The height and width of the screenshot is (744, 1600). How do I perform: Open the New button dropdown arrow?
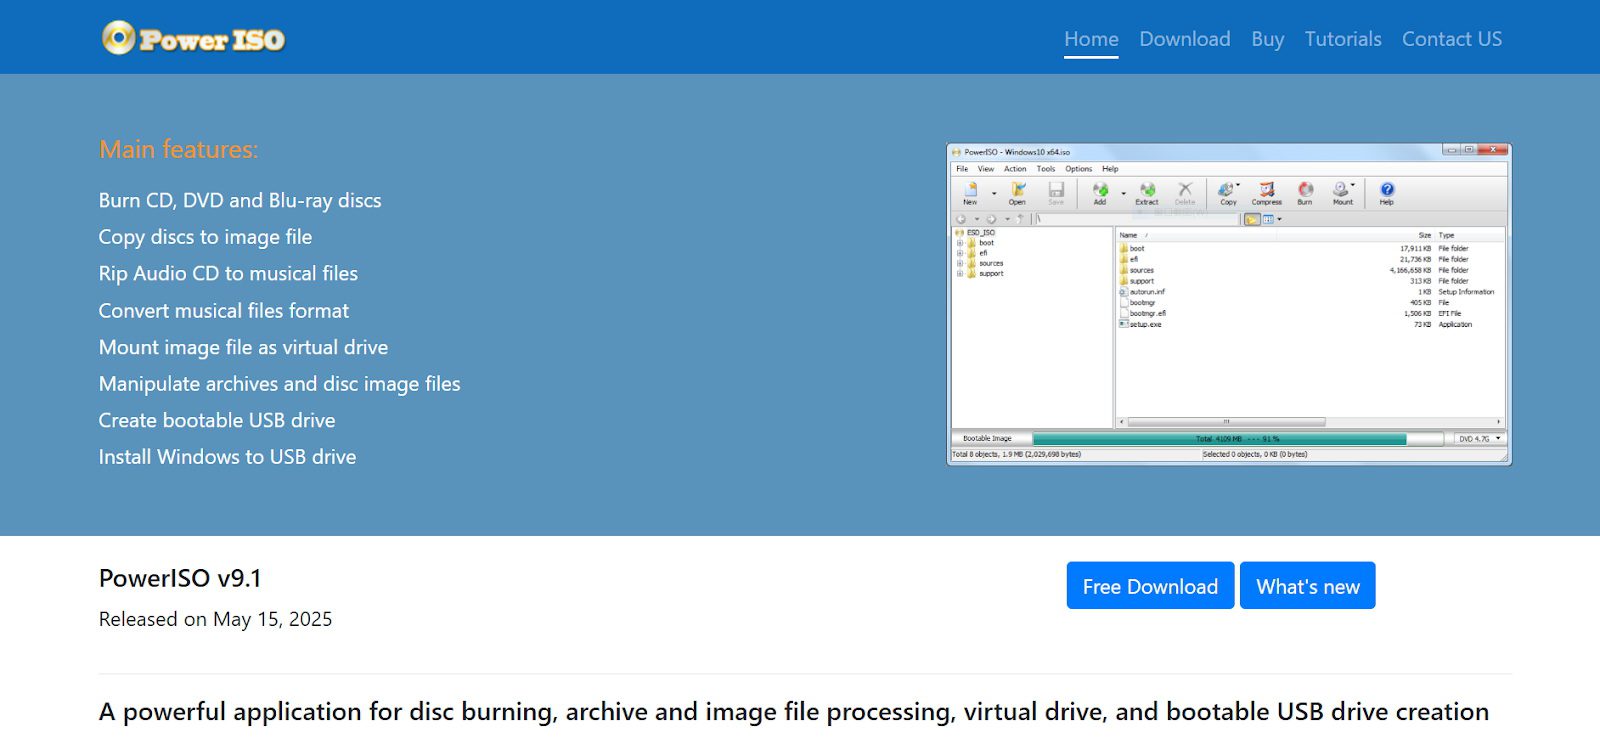tap(994, 193)
